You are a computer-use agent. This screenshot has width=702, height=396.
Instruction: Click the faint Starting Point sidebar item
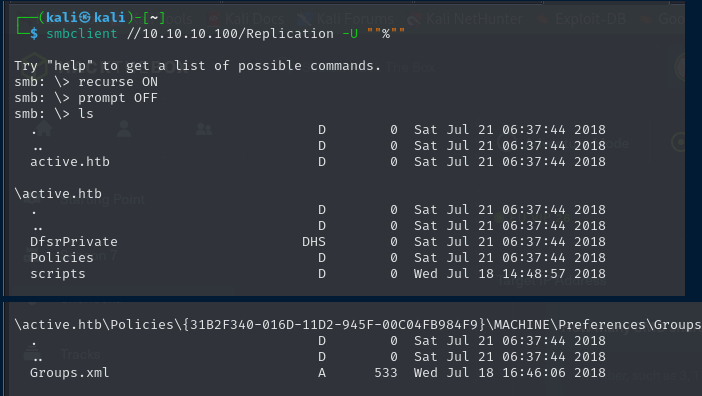tap(103, 200)
